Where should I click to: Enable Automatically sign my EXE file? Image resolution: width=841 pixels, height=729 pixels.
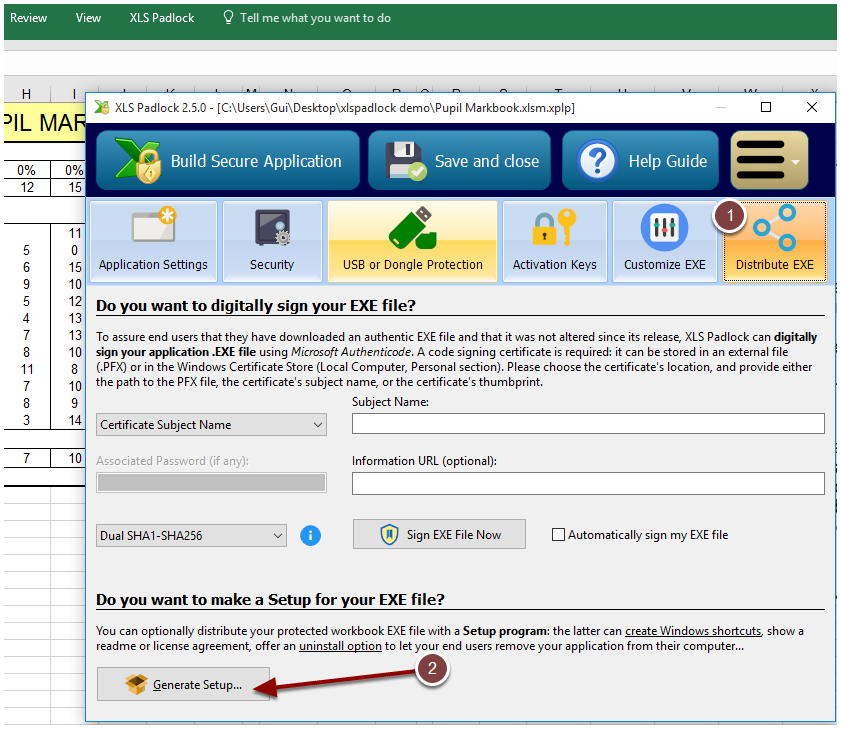click(559, 535)
